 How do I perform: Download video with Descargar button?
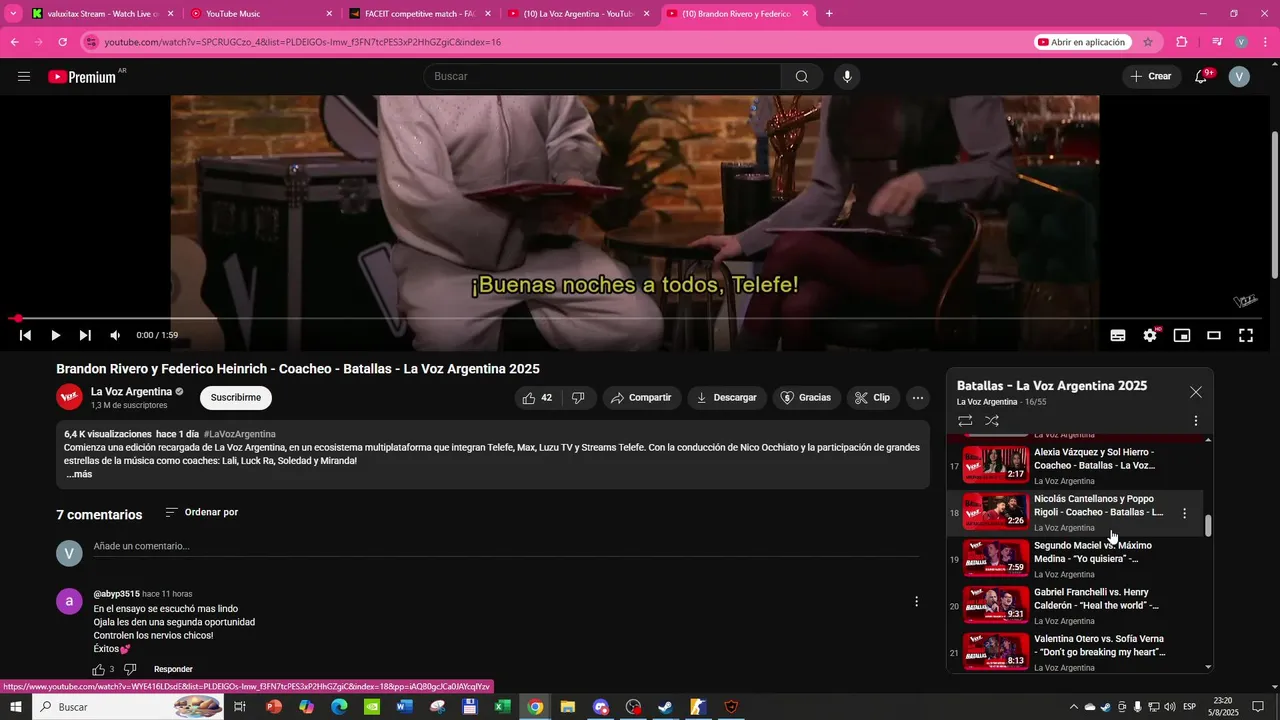pyautogui.click(x=728, y=398)
